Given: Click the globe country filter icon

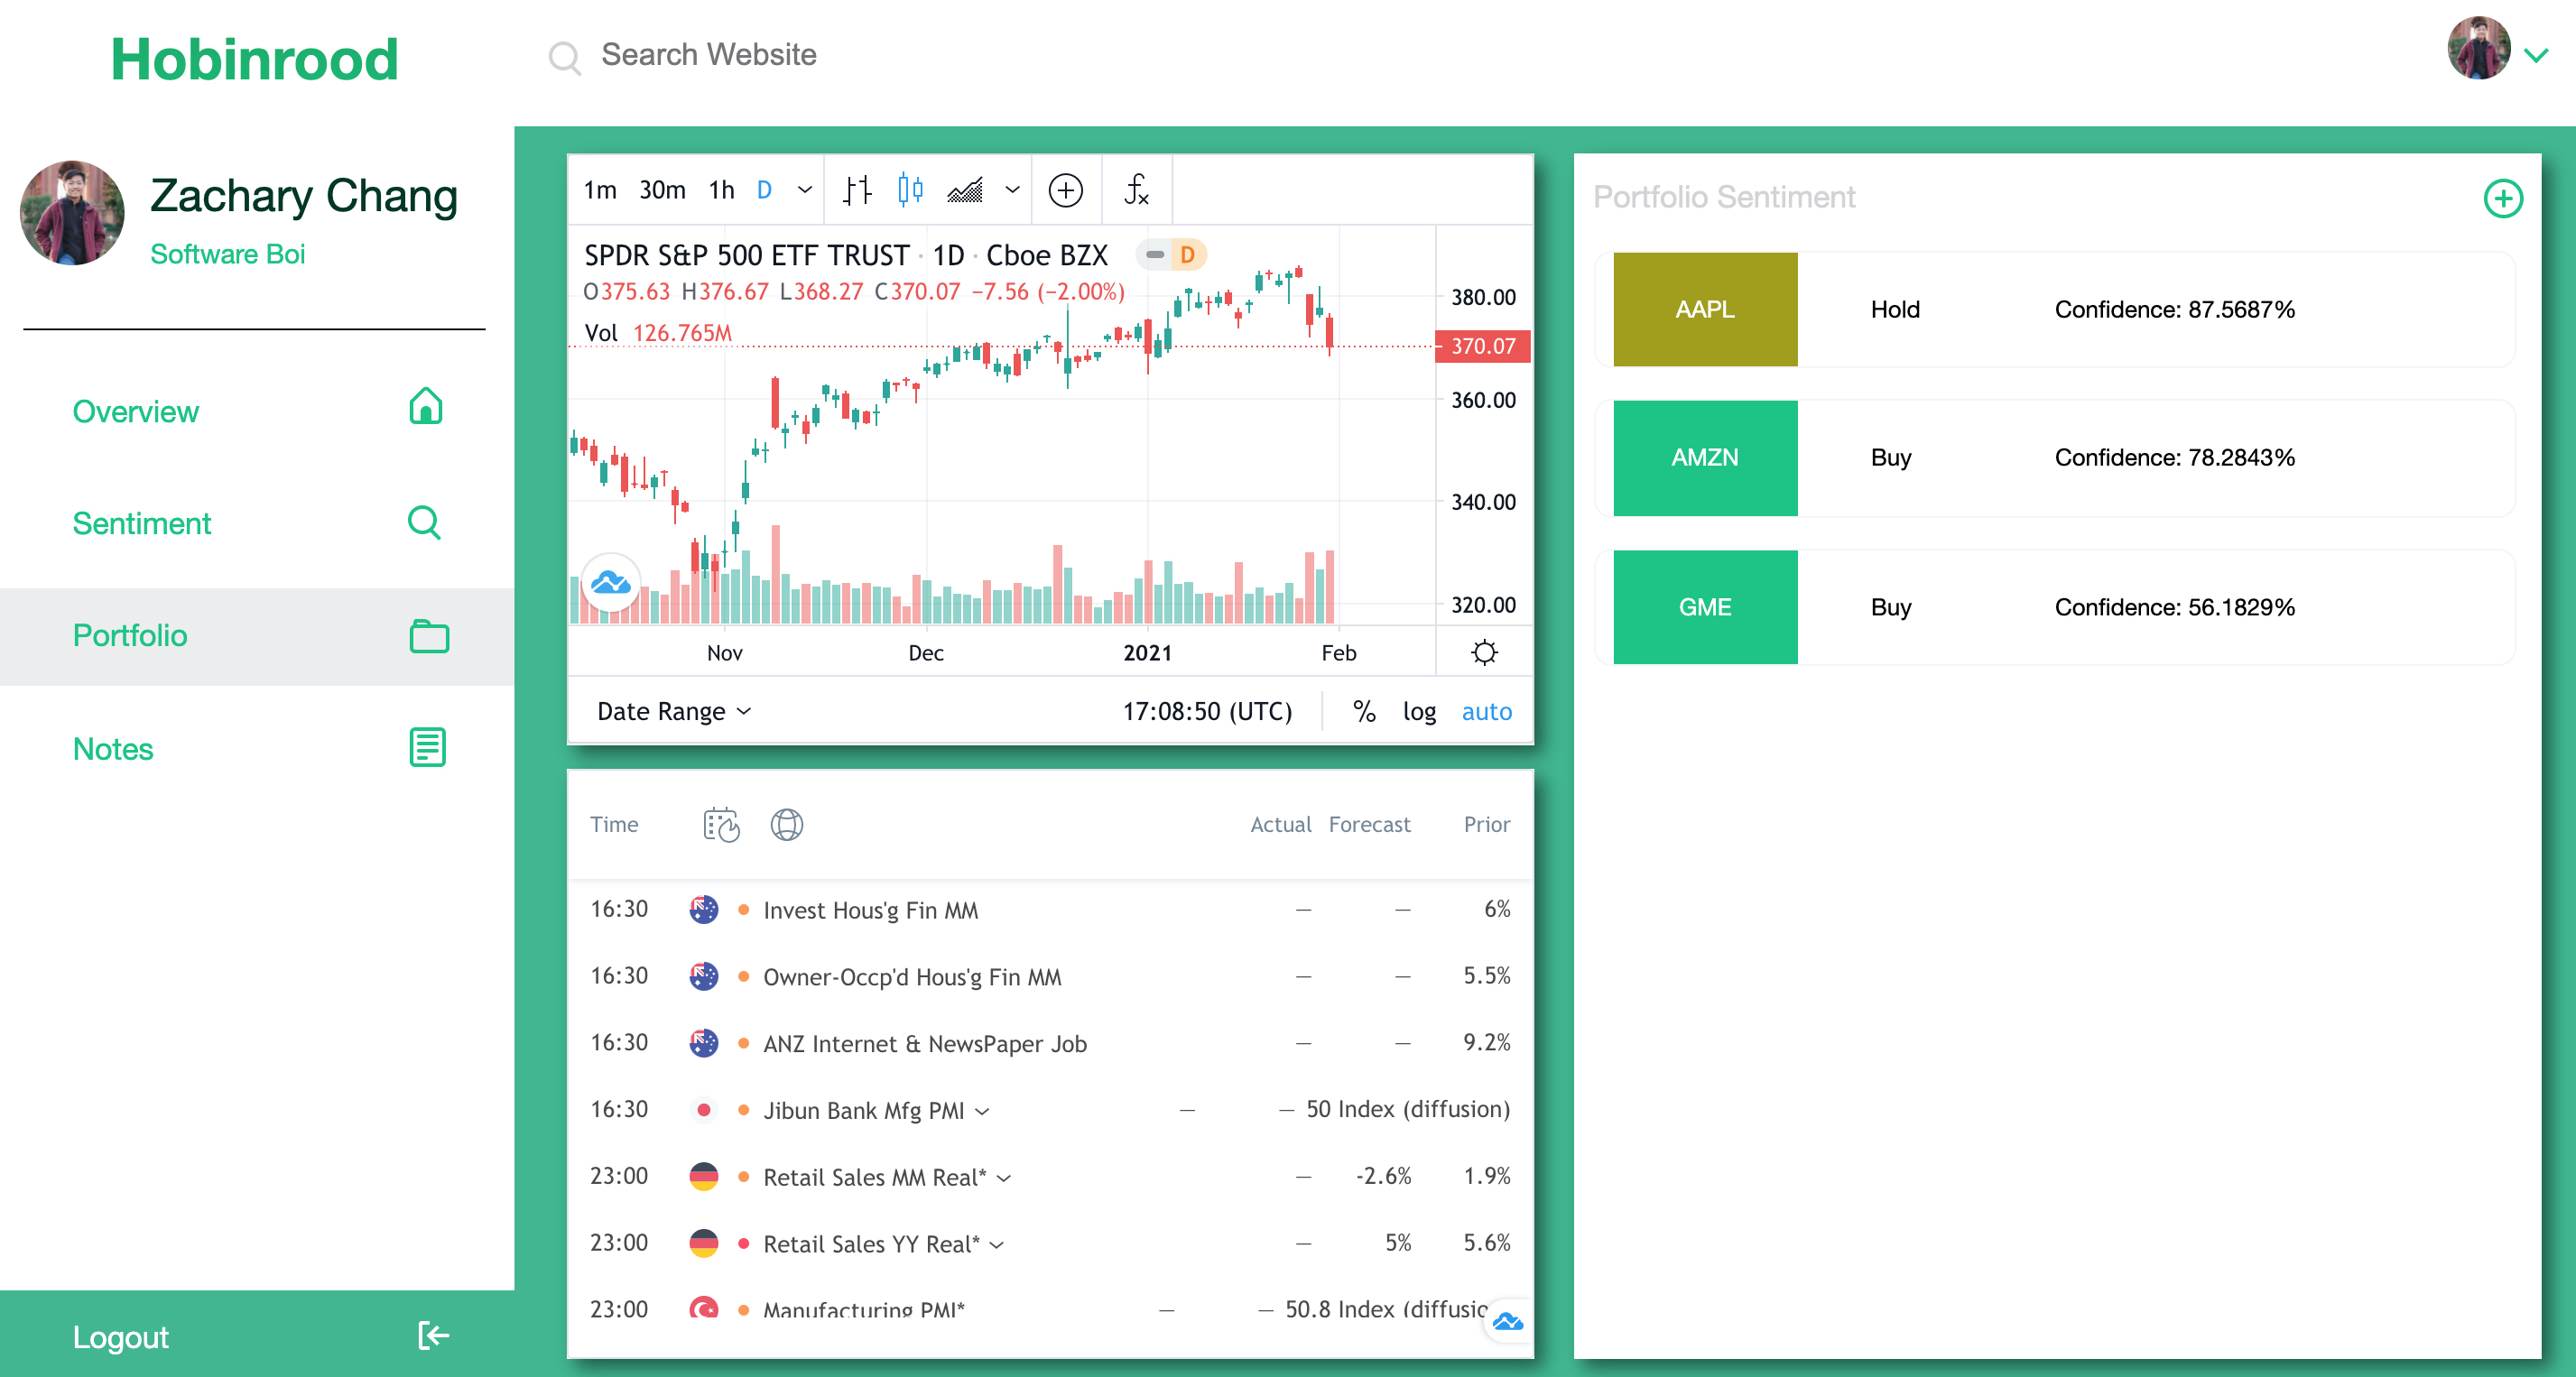Looking at the screenshot, I should [x=786, y=825].
